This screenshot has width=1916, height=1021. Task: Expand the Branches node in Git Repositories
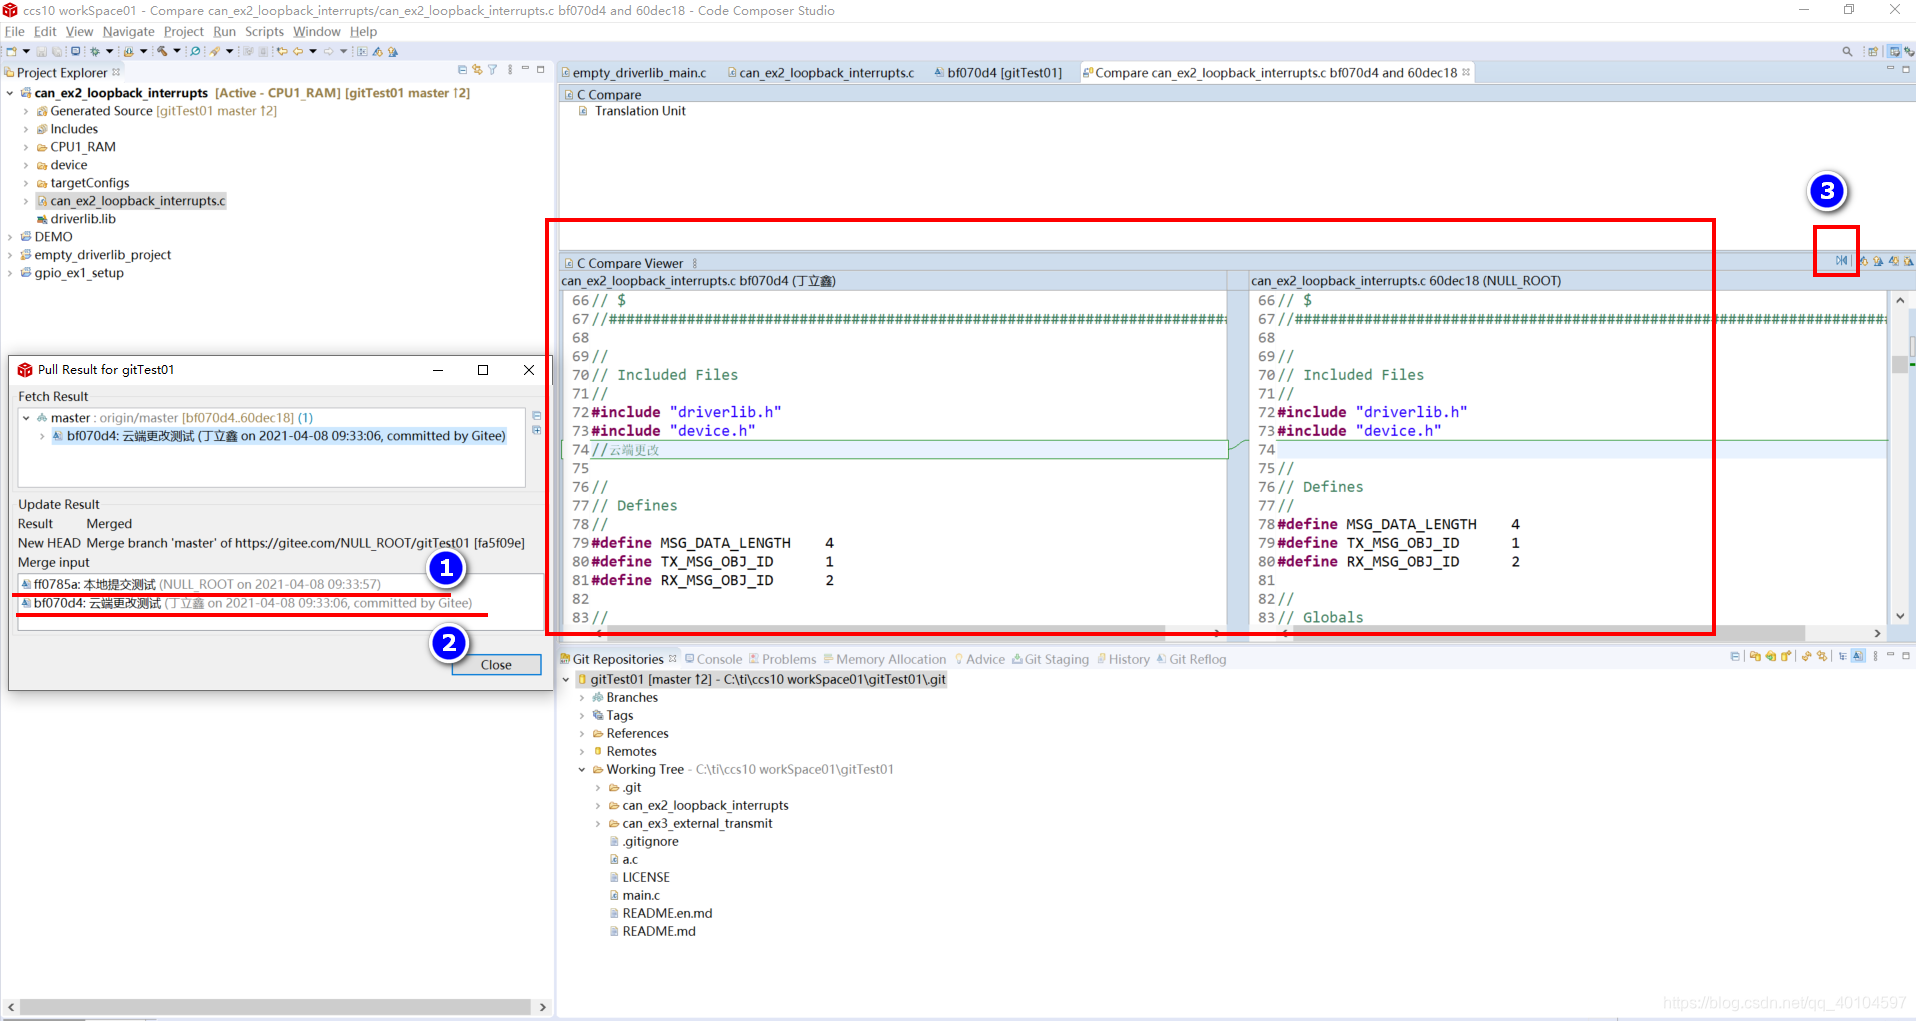(582, 697)
